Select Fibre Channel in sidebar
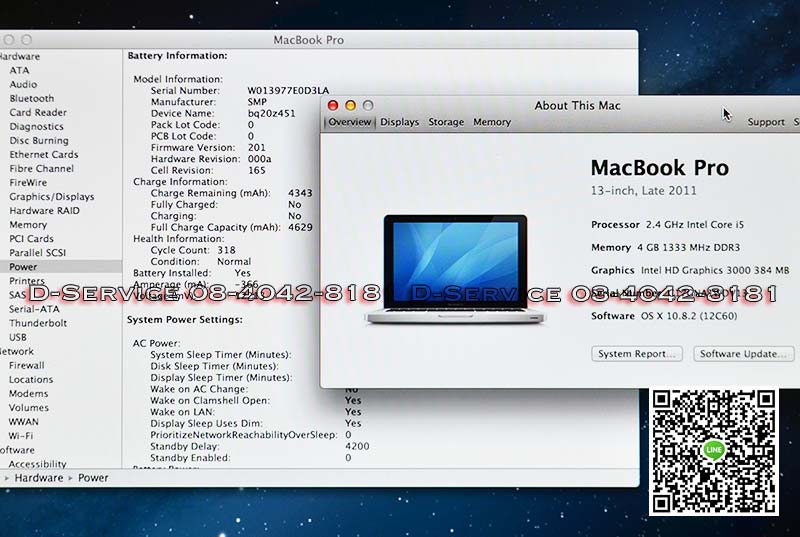 41,168
